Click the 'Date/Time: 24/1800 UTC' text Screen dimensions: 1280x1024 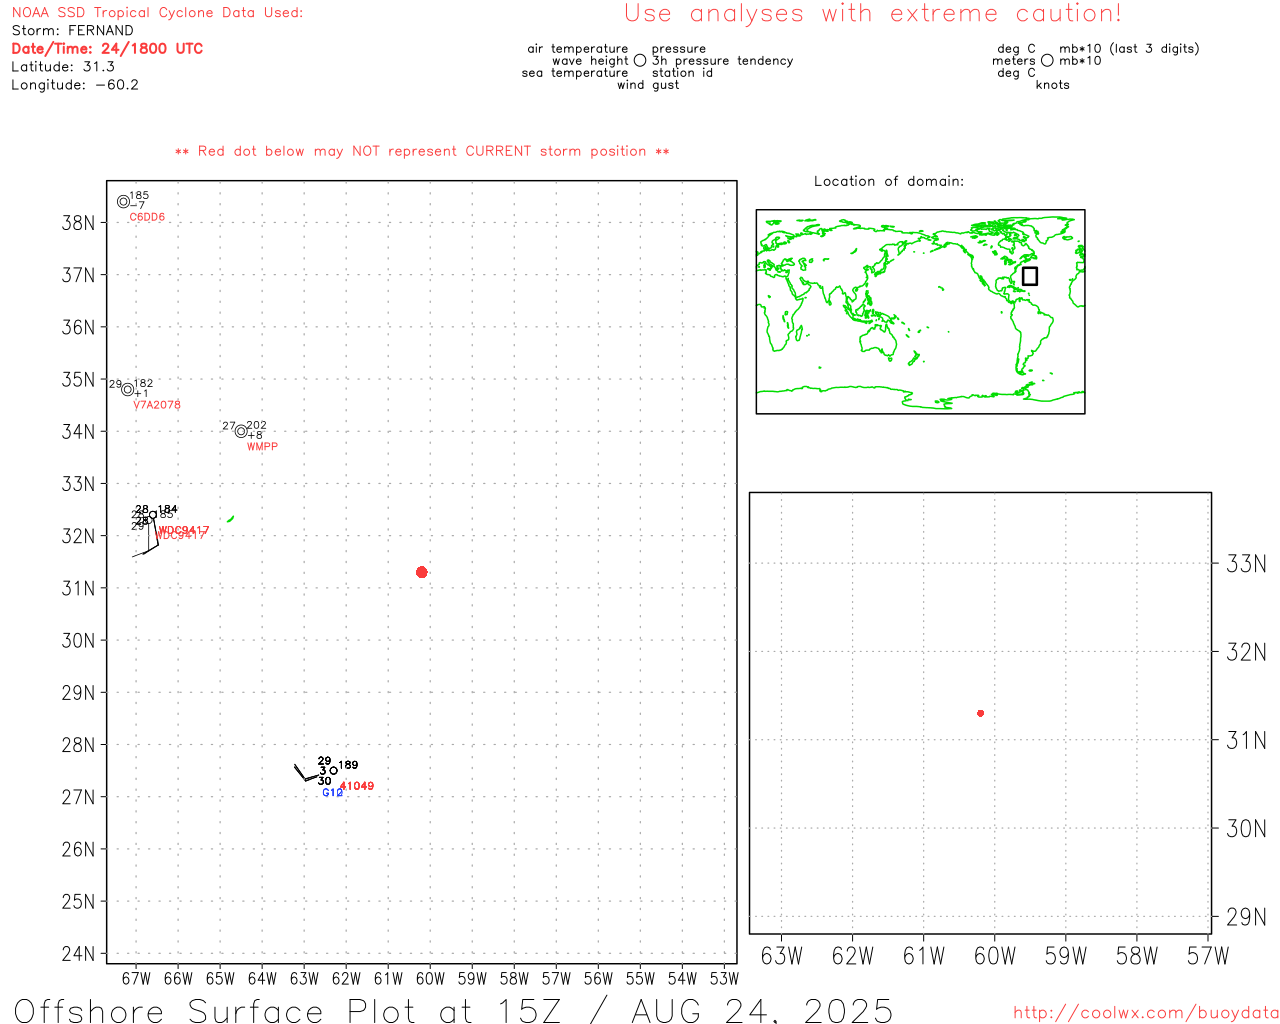[x=107, y=48]
